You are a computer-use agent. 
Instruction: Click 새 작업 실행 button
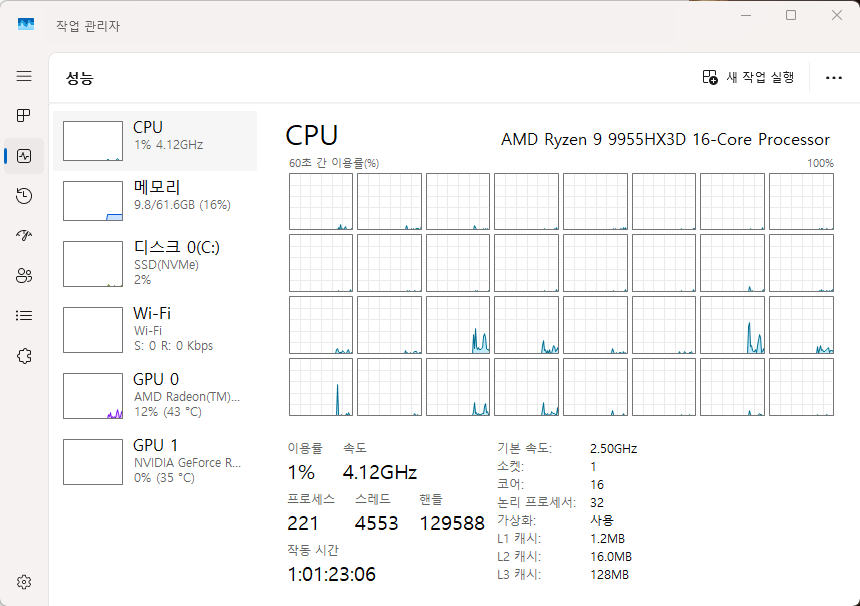[x=749, y=77]
